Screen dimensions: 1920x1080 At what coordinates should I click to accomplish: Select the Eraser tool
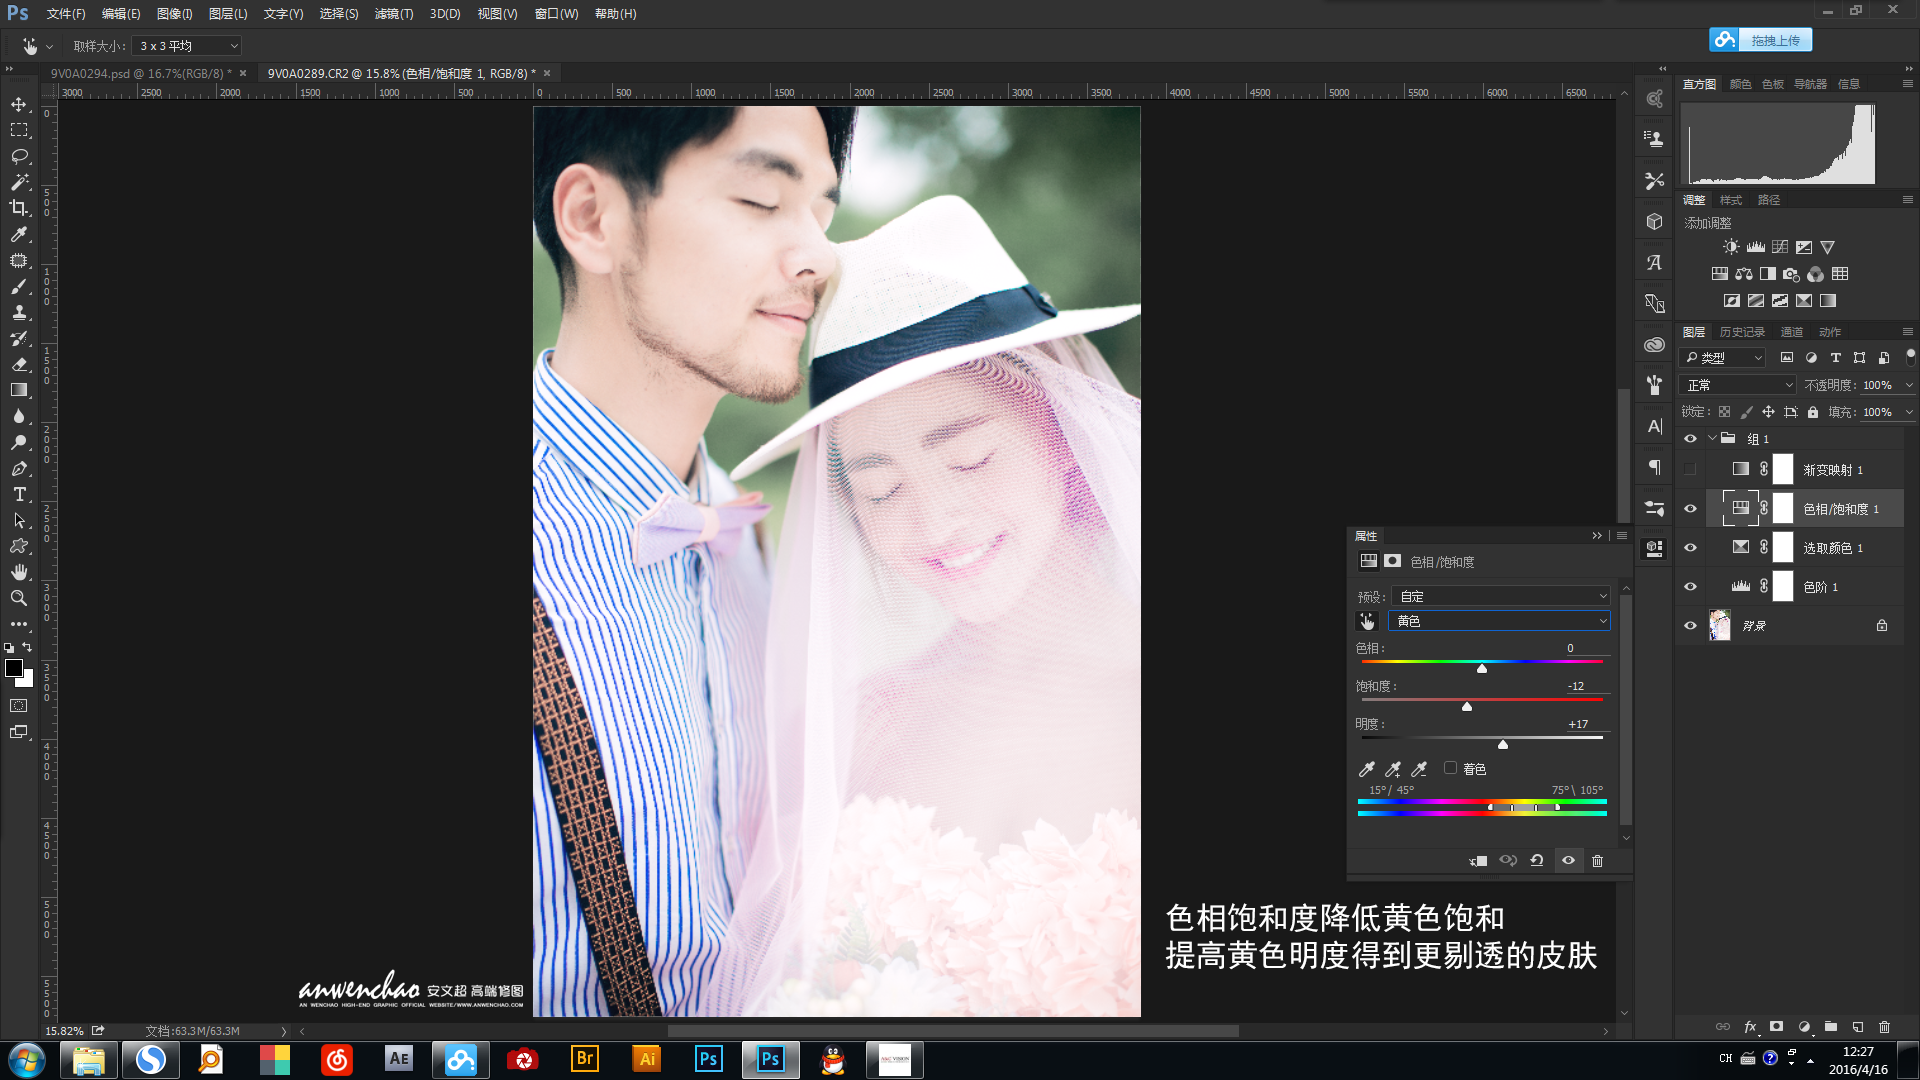point(19,364)
